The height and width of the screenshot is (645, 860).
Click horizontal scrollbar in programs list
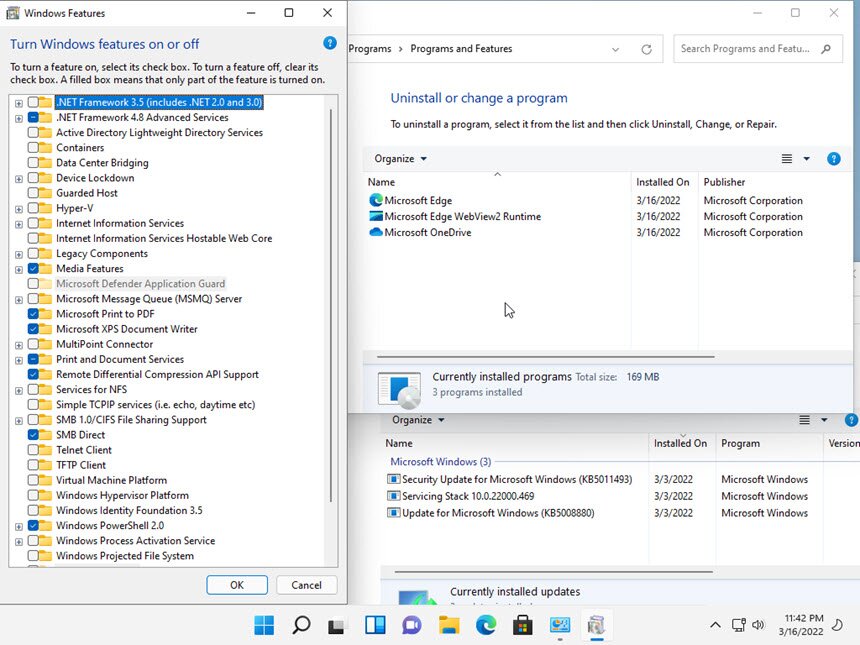[546, 357]
